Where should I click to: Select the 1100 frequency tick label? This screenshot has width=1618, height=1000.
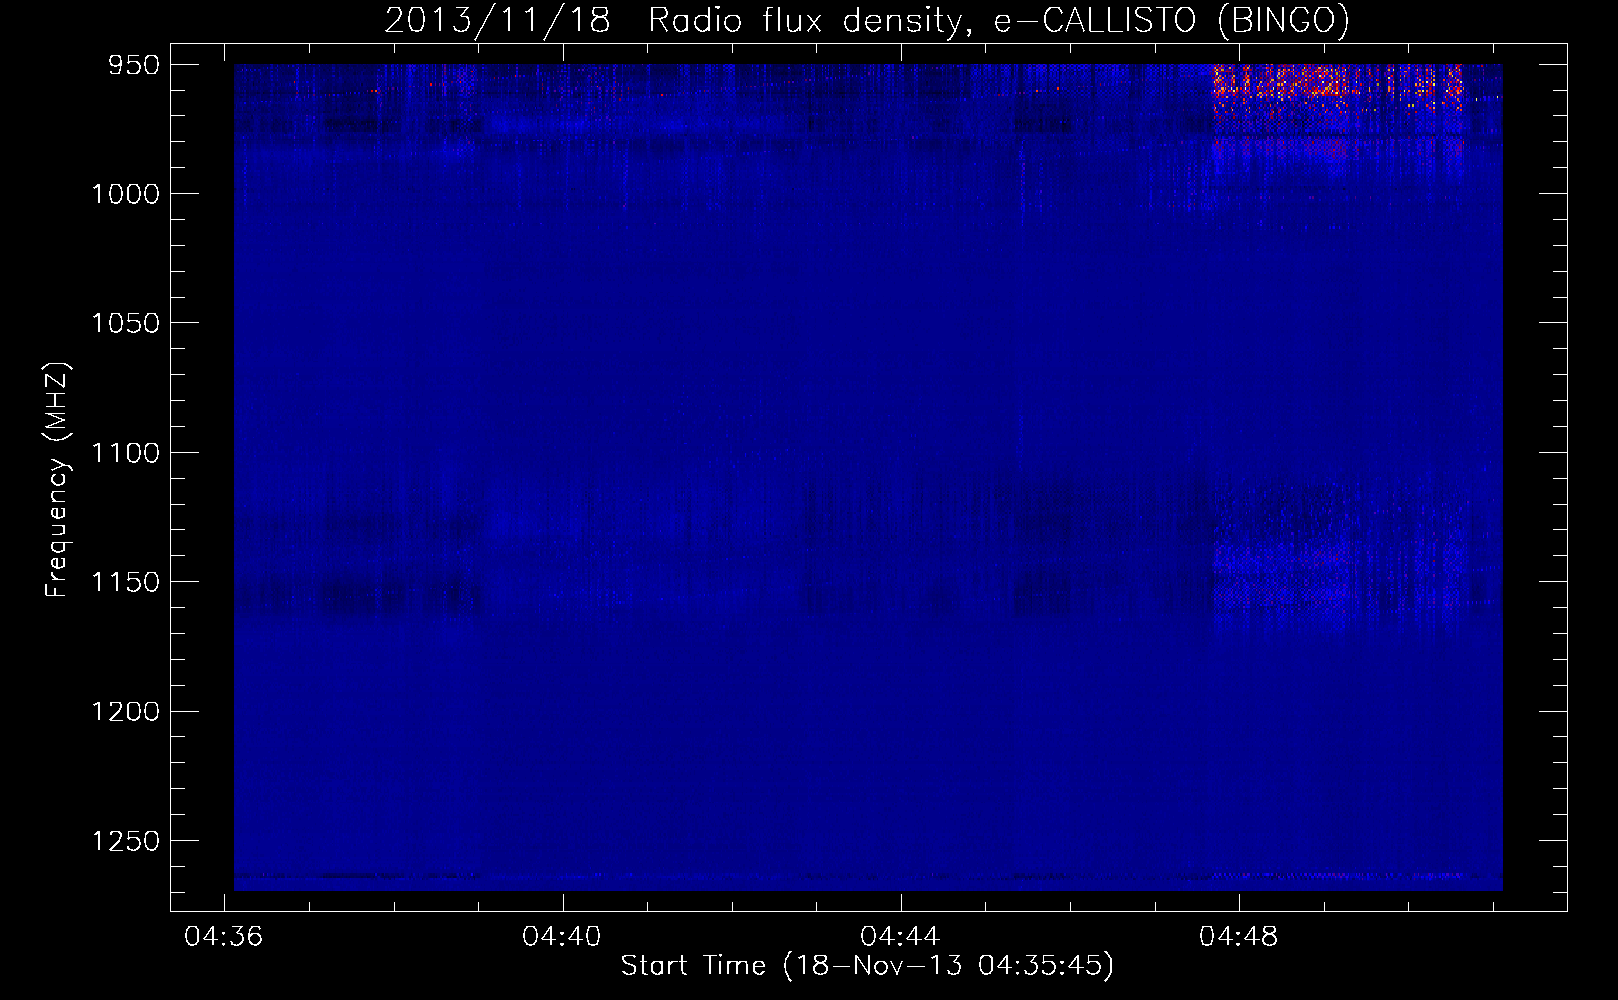(125, 453)
